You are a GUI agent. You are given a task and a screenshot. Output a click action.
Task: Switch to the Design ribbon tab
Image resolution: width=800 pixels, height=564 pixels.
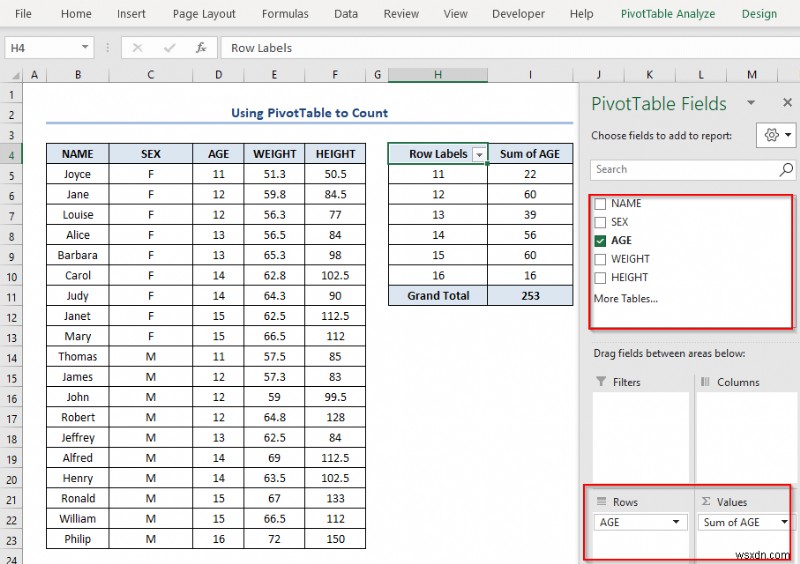(759, 14)
